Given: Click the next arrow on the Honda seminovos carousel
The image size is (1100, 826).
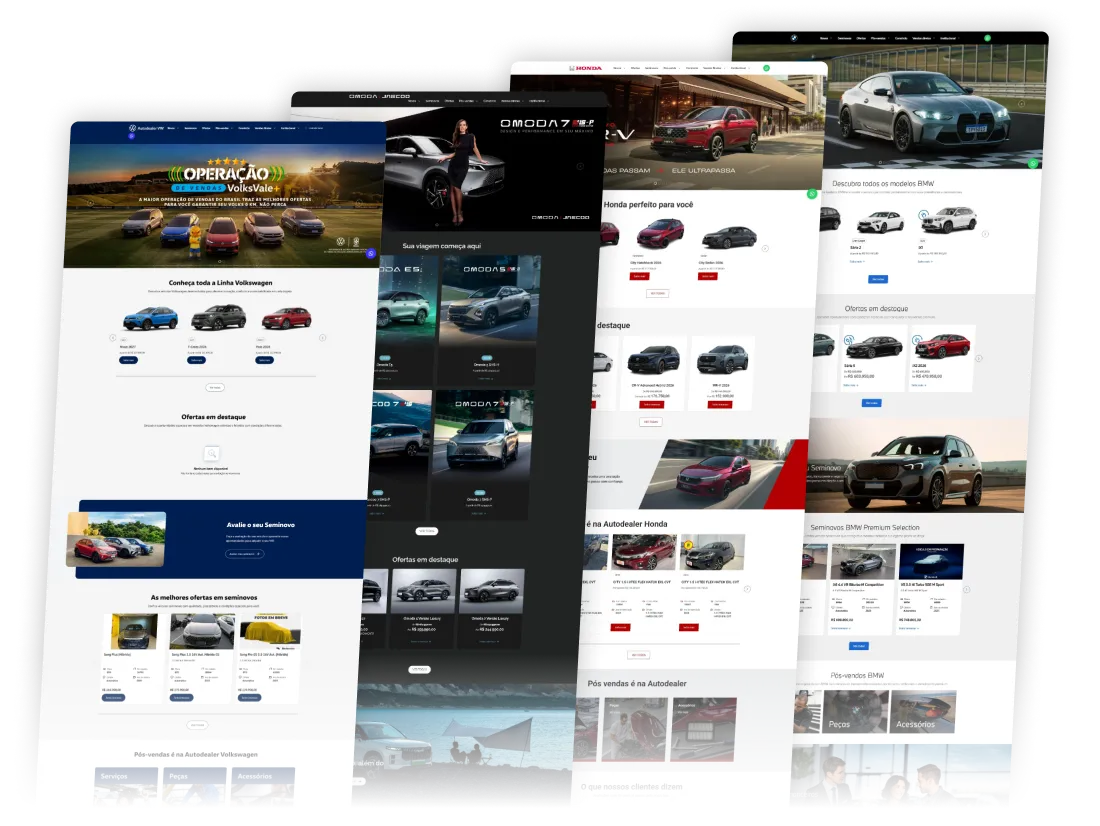Looking at the screenshot, I should [x=747, y=589].
